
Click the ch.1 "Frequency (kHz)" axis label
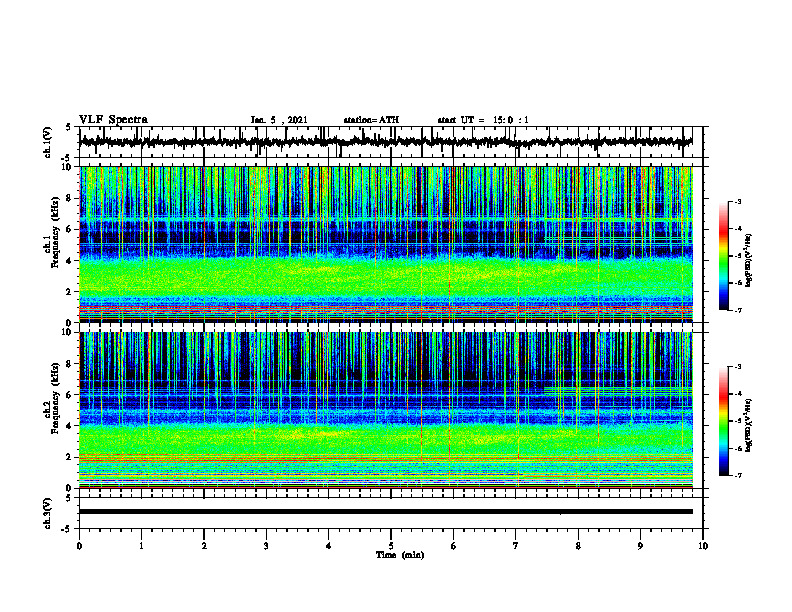coord(55,233)
